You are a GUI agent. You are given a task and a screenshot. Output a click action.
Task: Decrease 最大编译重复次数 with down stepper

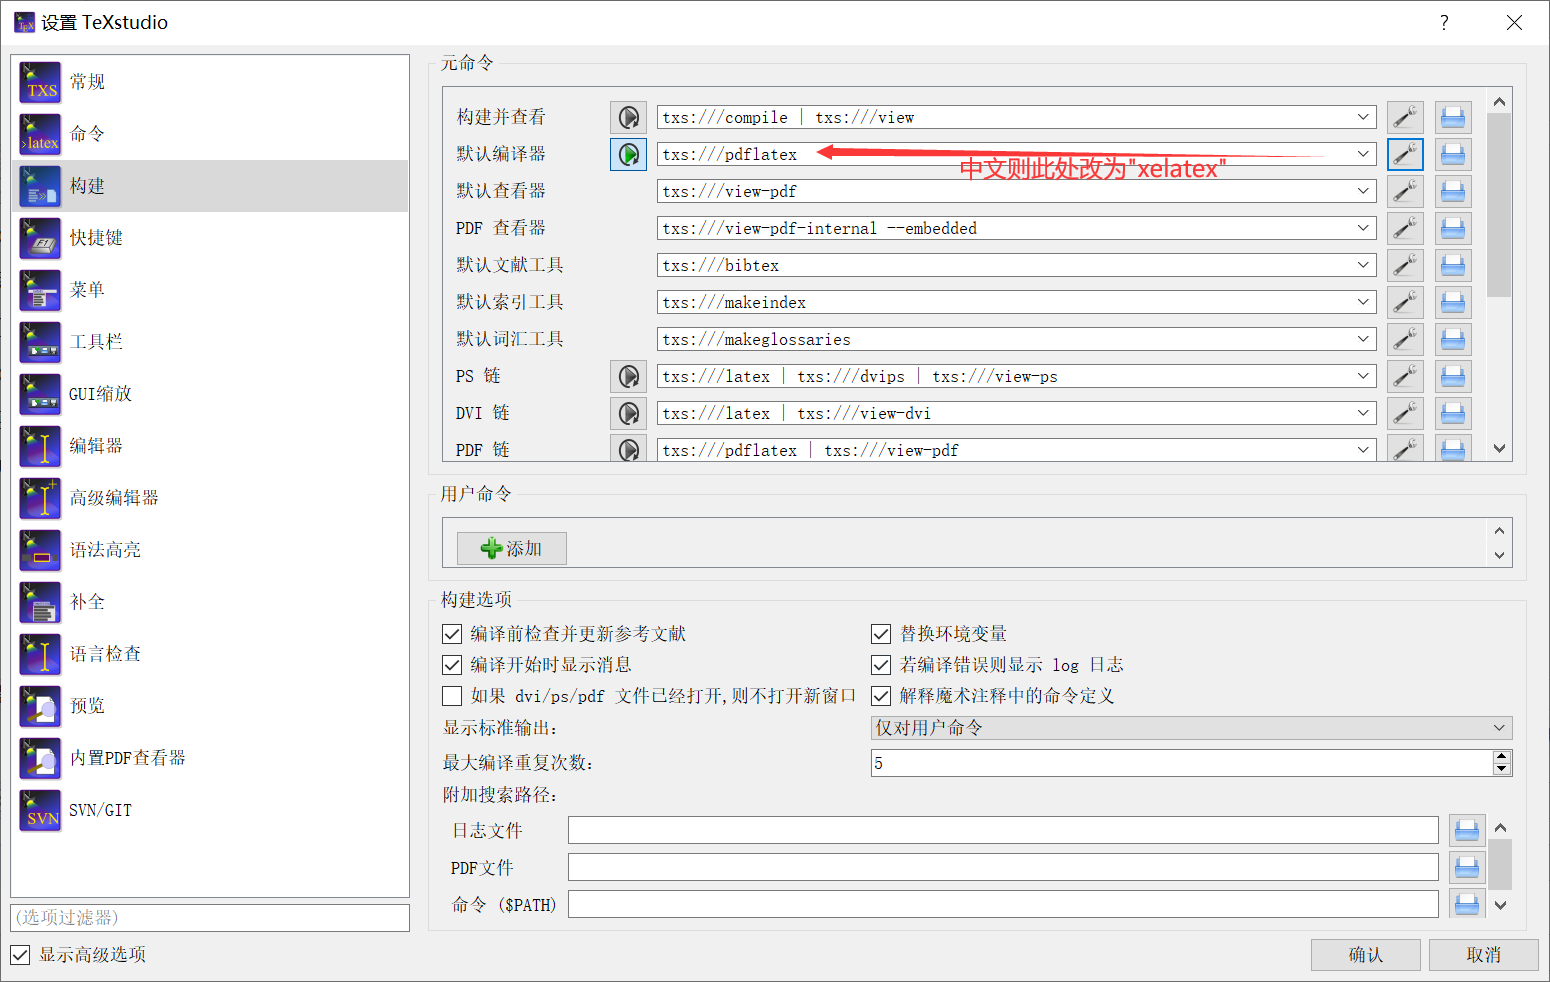pyautogui.click(x=1501, y=769)
